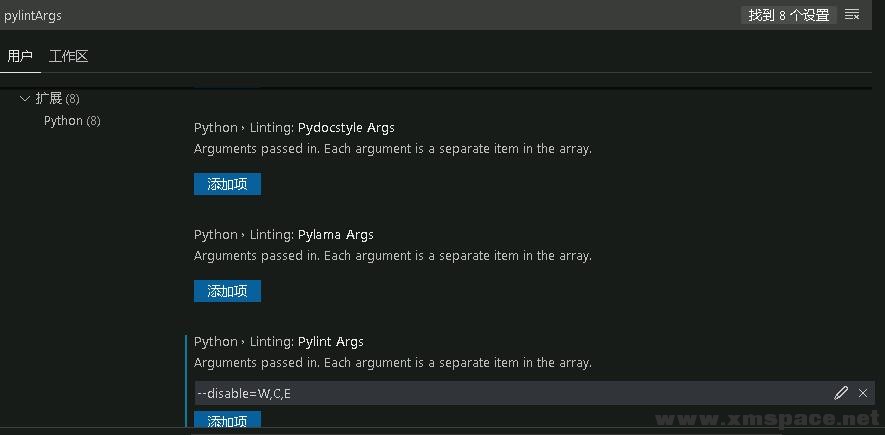Viewport: 885px width, 435px height.
Task: Edit the --disable=W,C,E item with pencil icon
Action: tap(840, 393)
